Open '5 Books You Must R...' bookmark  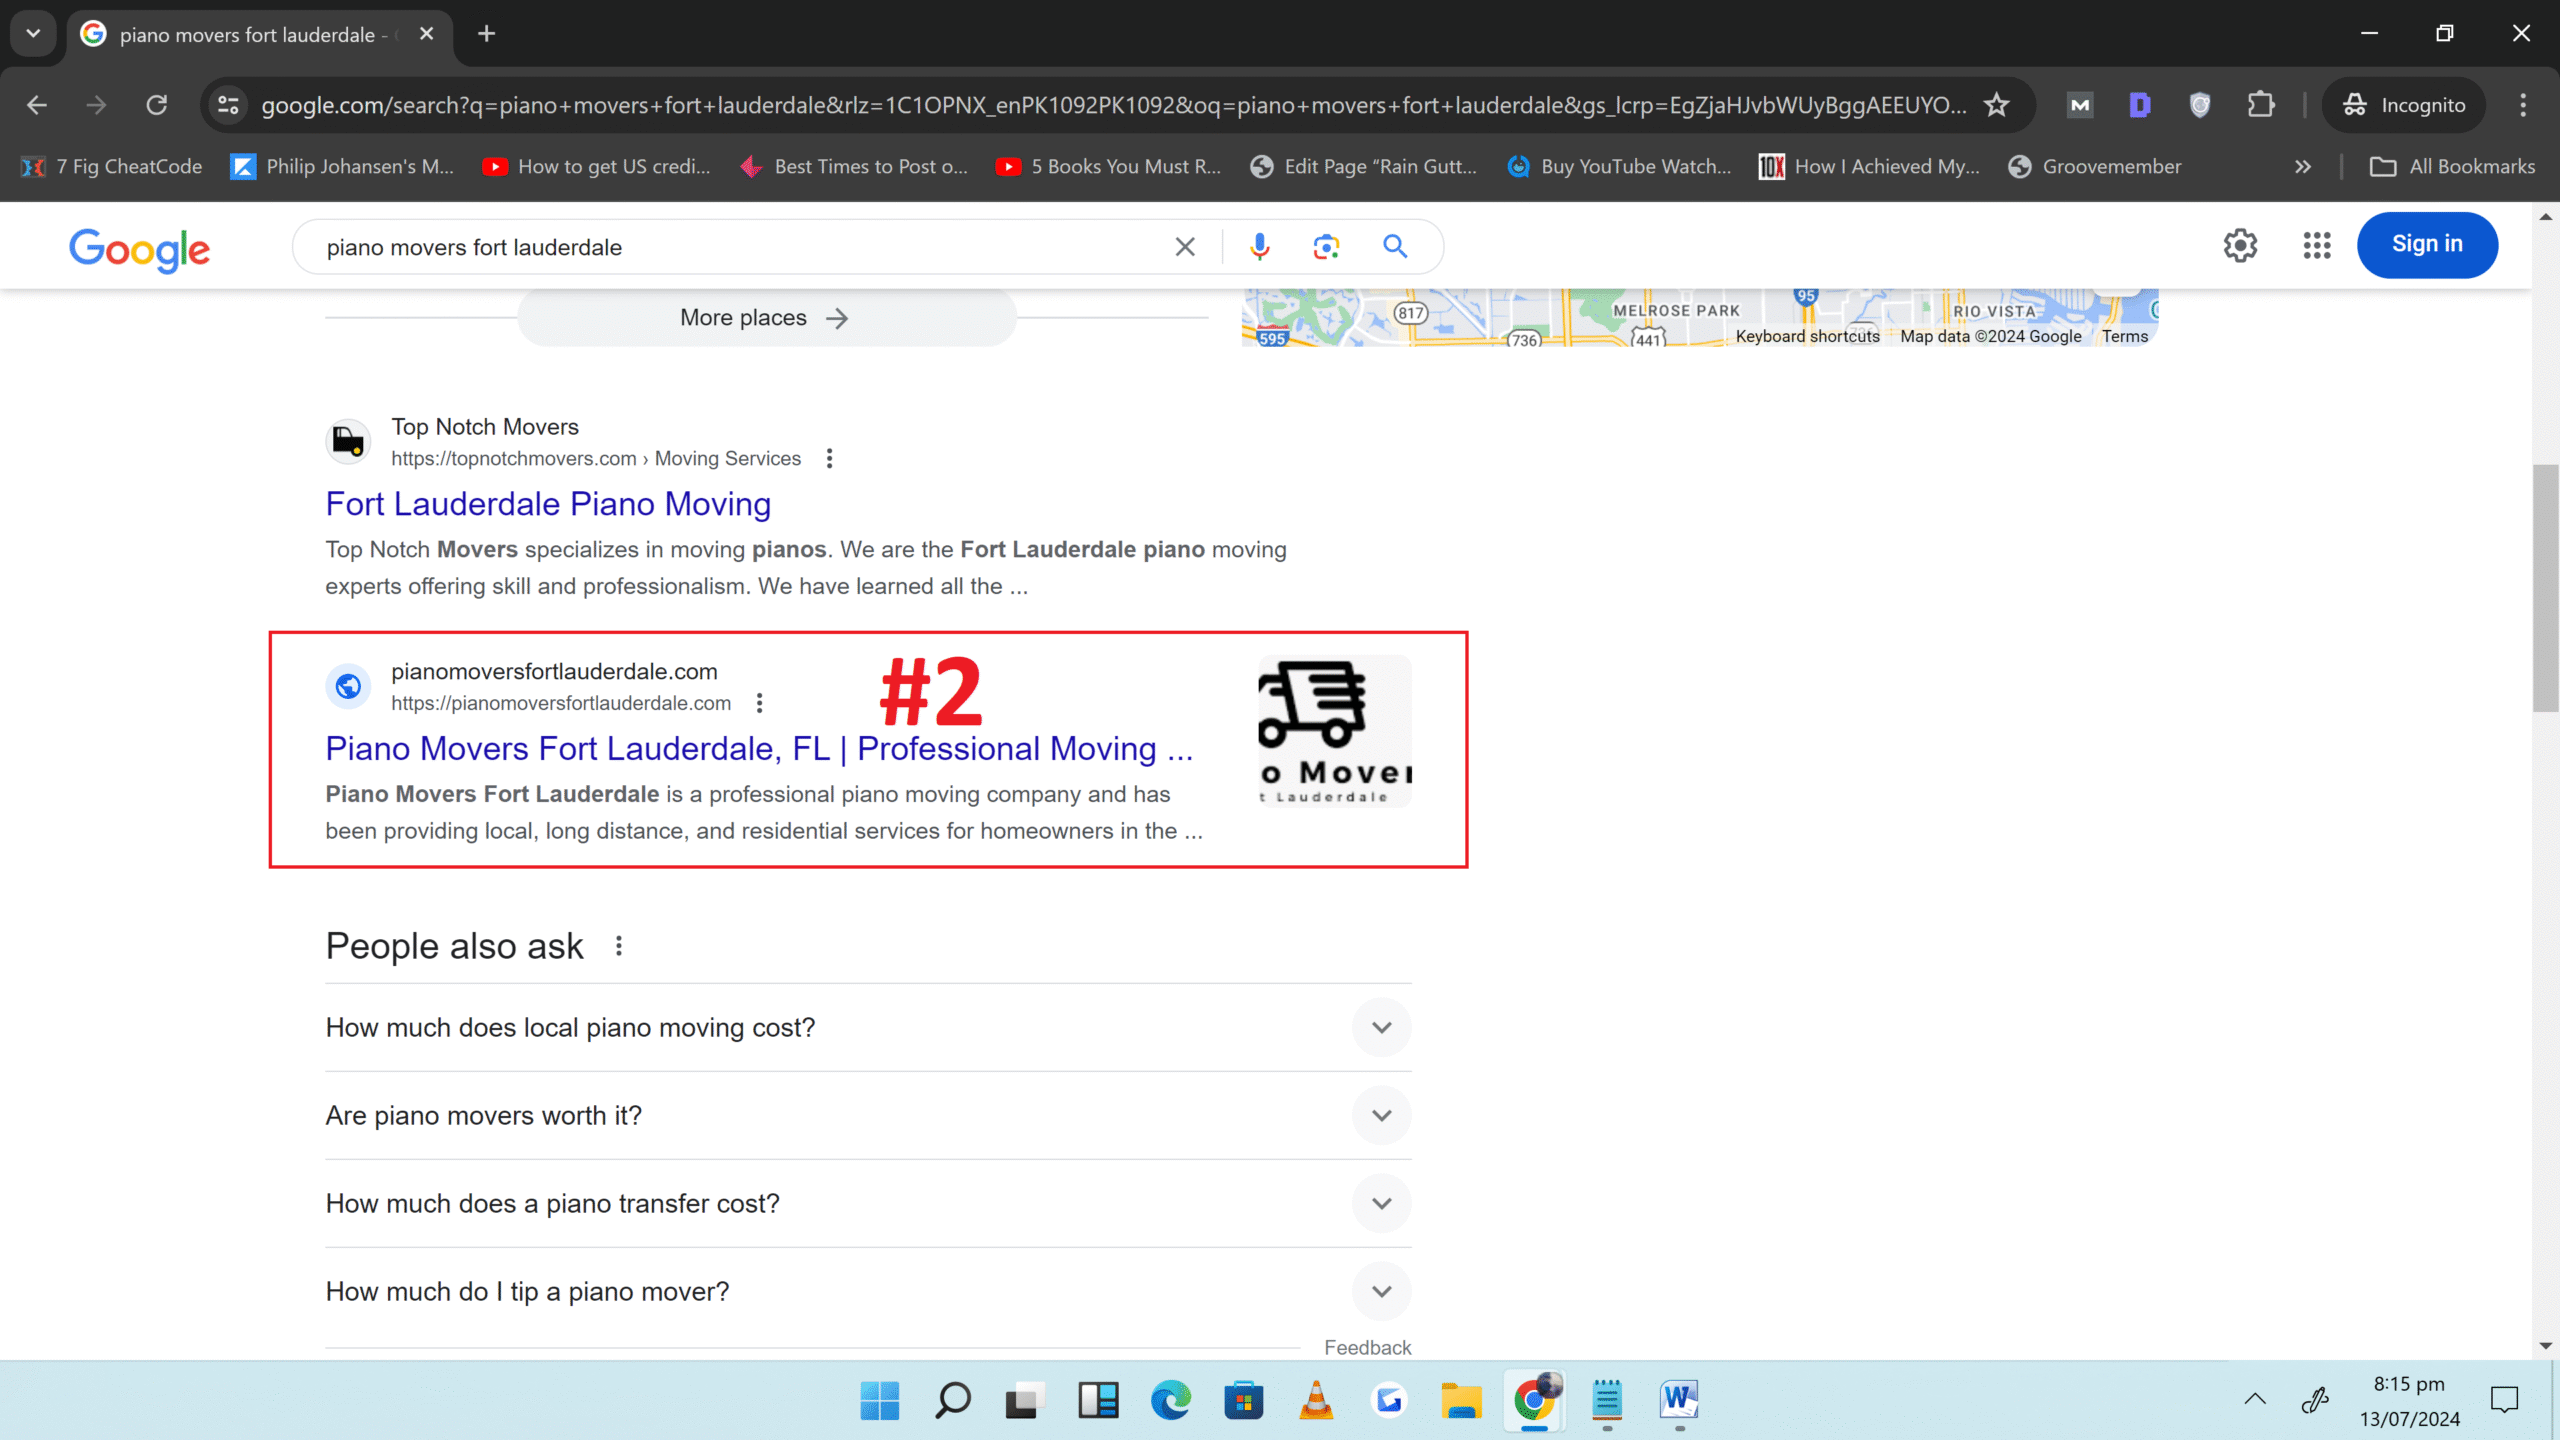pos(1110,167)
